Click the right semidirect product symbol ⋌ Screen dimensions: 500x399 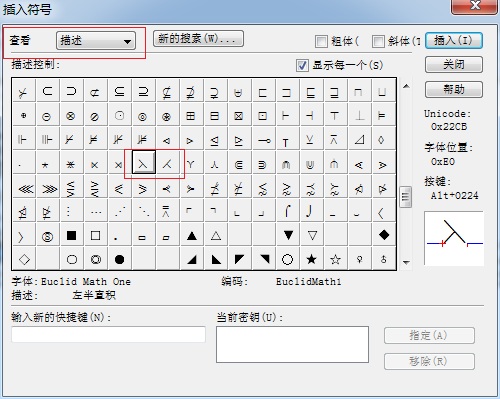(167, 164)
